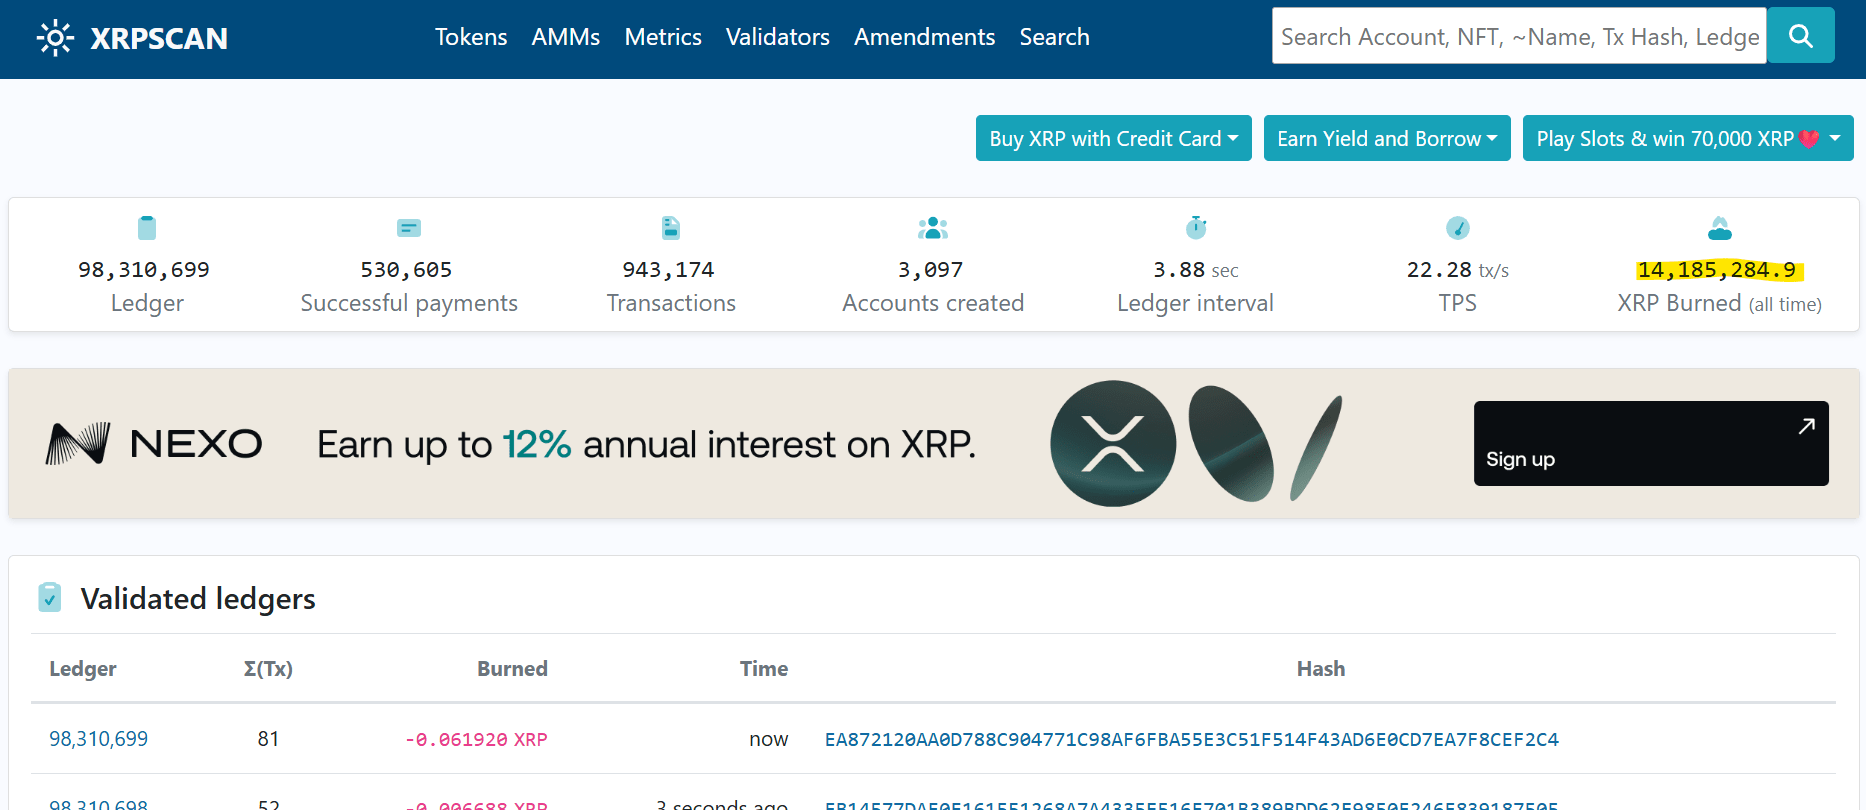Expand Earn Yield and Borrow dropdown

coord(1387,138)
